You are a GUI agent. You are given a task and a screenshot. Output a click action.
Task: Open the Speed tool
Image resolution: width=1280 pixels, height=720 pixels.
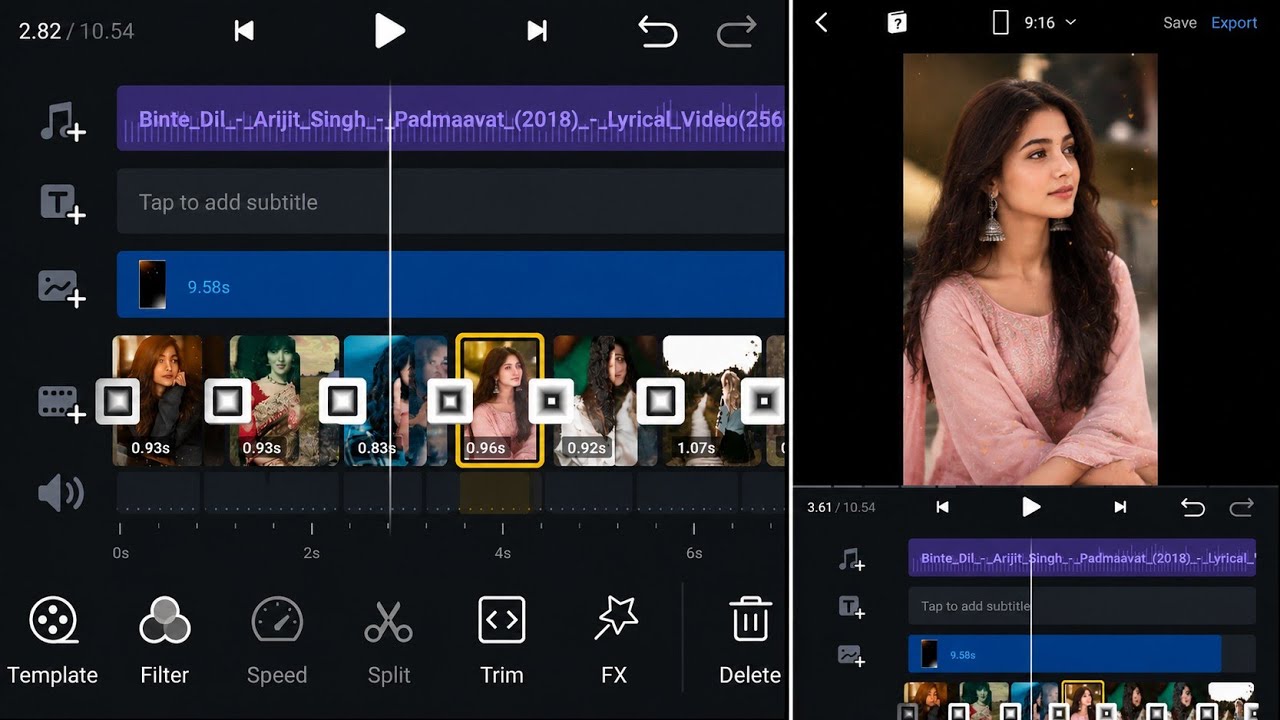(277, 641)
